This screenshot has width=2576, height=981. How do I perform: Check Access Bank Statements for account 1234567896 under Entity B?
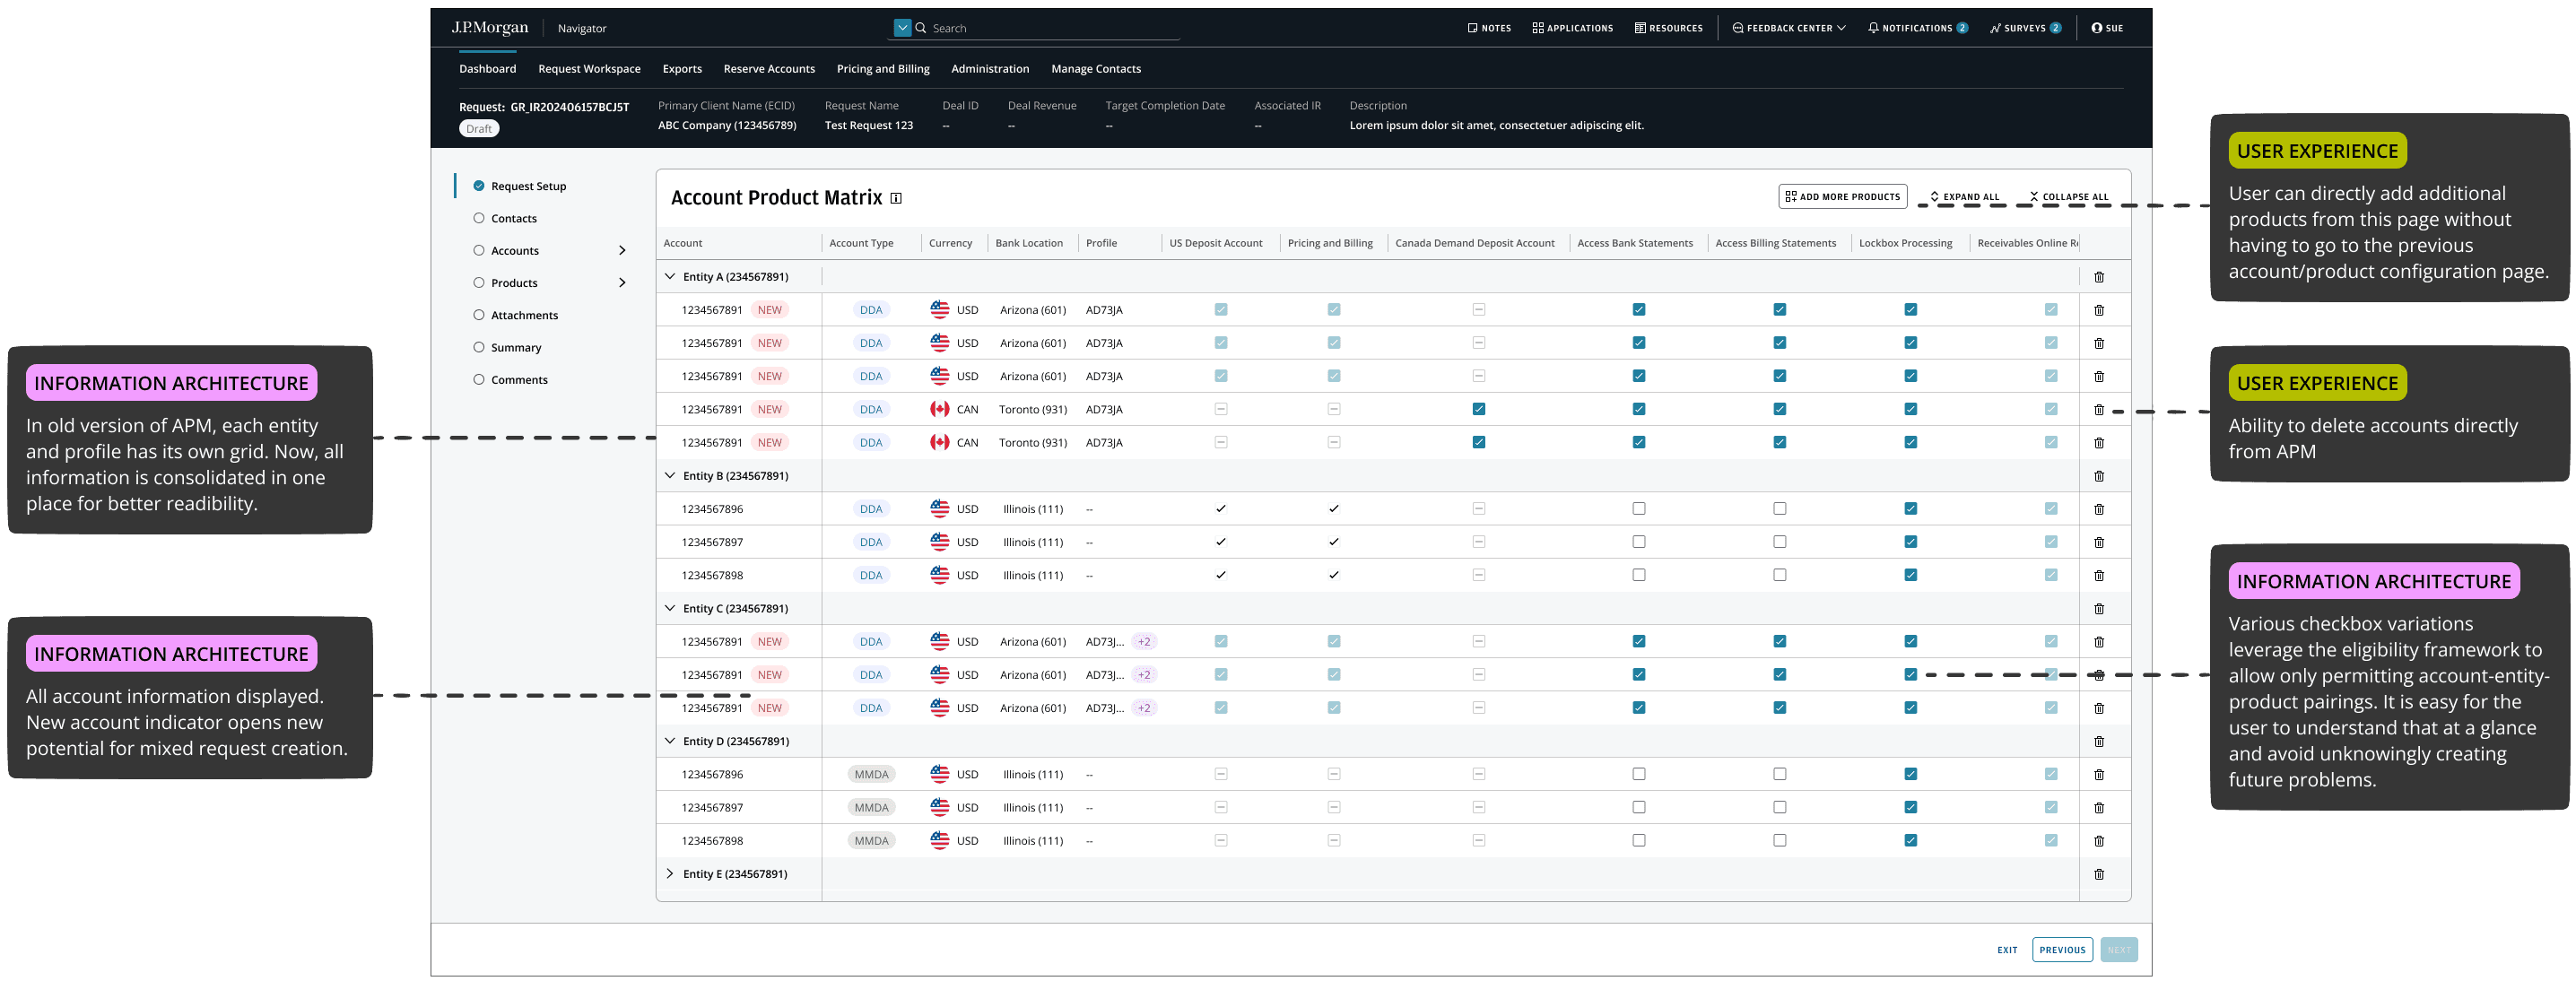pyautogui.click(x=1638, y=509)
